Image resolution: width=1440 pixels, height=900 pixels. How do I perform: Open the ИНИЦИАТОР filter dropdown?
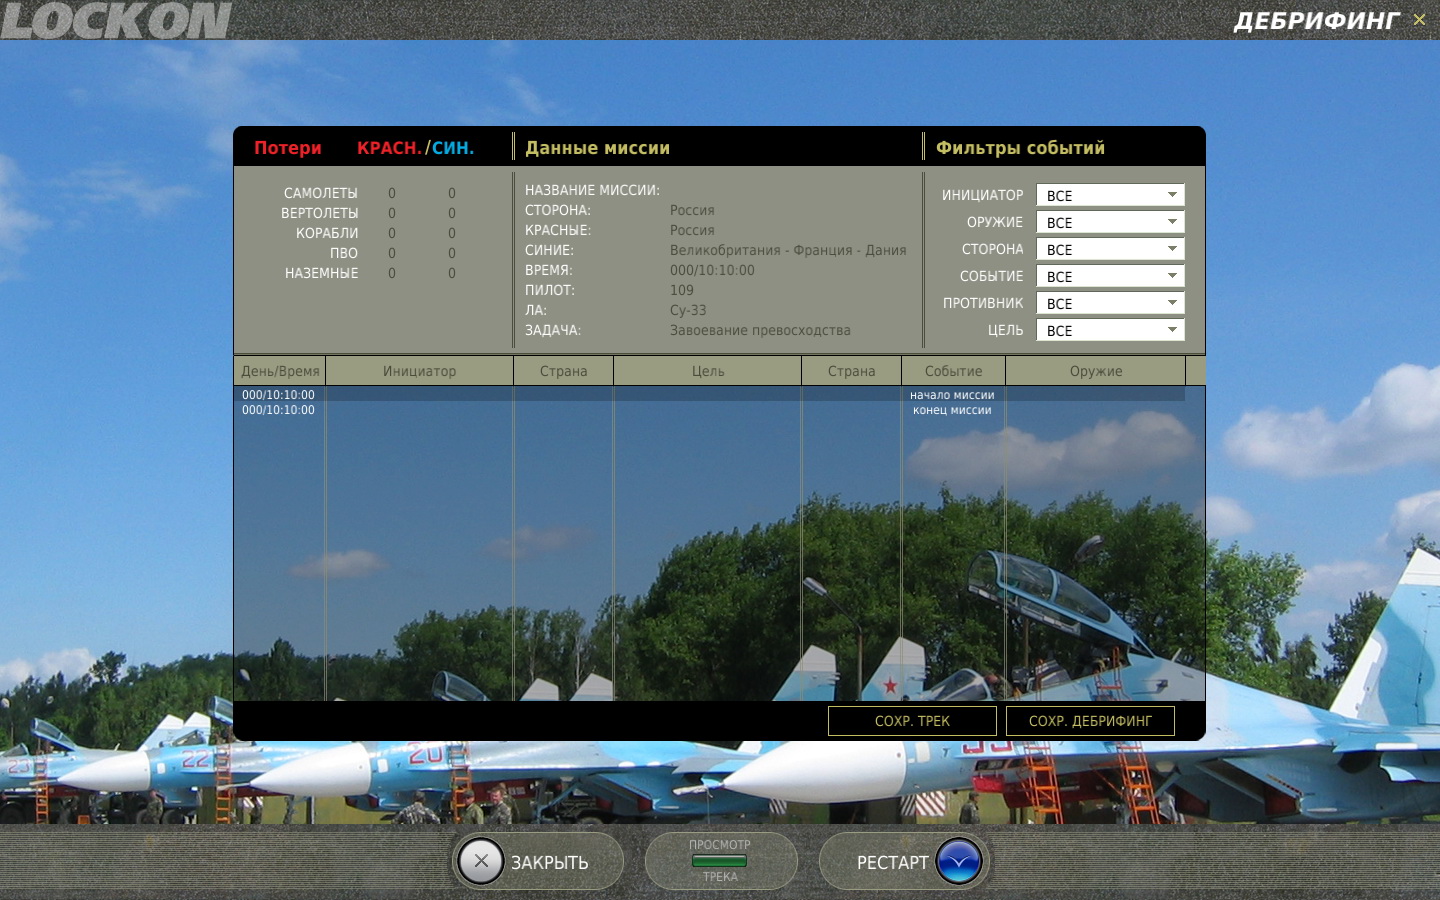tap(1110, 195)
